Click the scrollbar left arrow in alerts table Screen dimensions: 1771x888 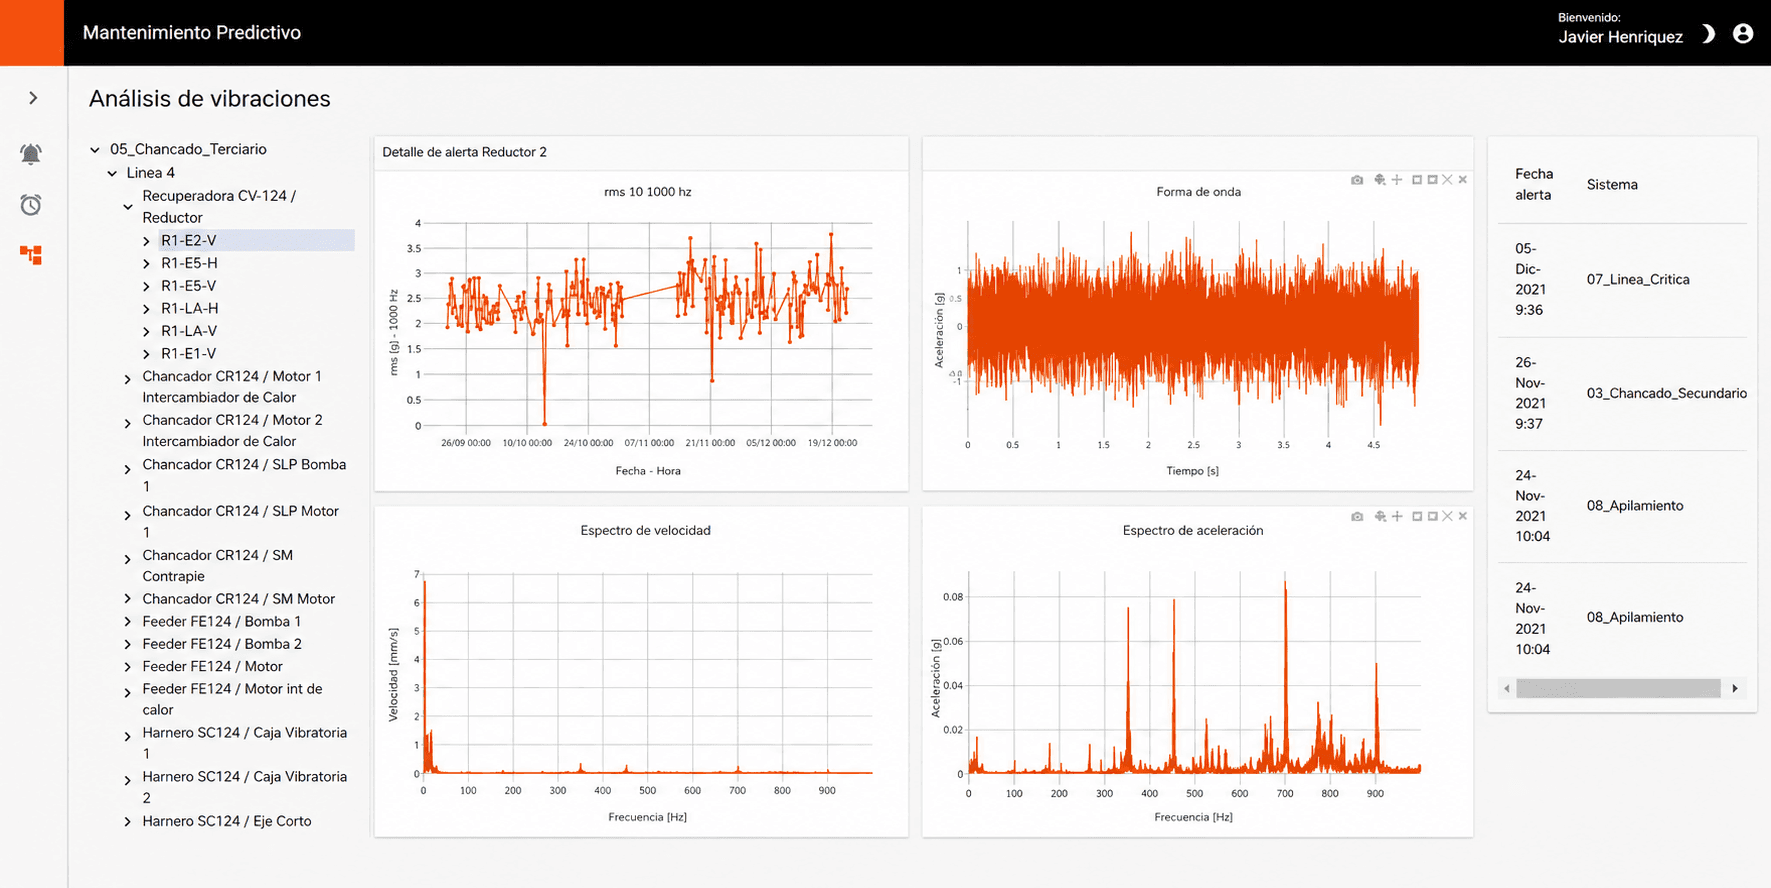pos(1507,689)
